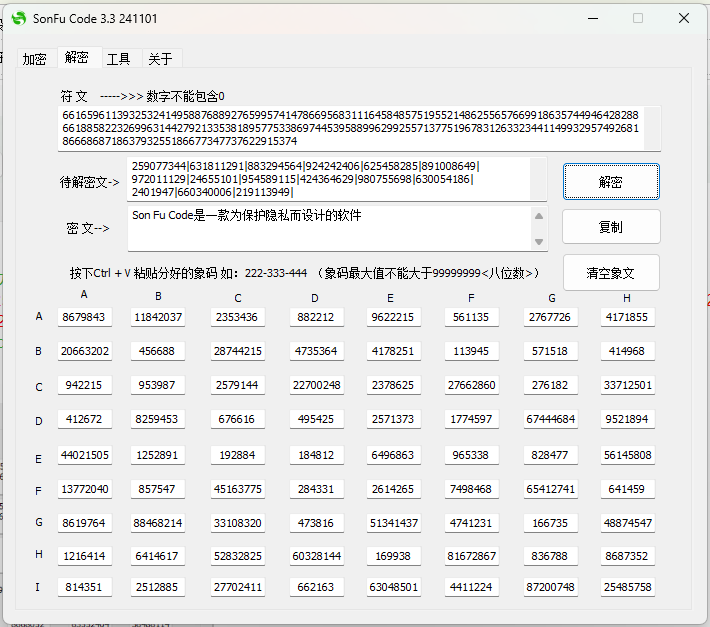
Task: Click the cell showing 51341437
Action: [393, 523]
